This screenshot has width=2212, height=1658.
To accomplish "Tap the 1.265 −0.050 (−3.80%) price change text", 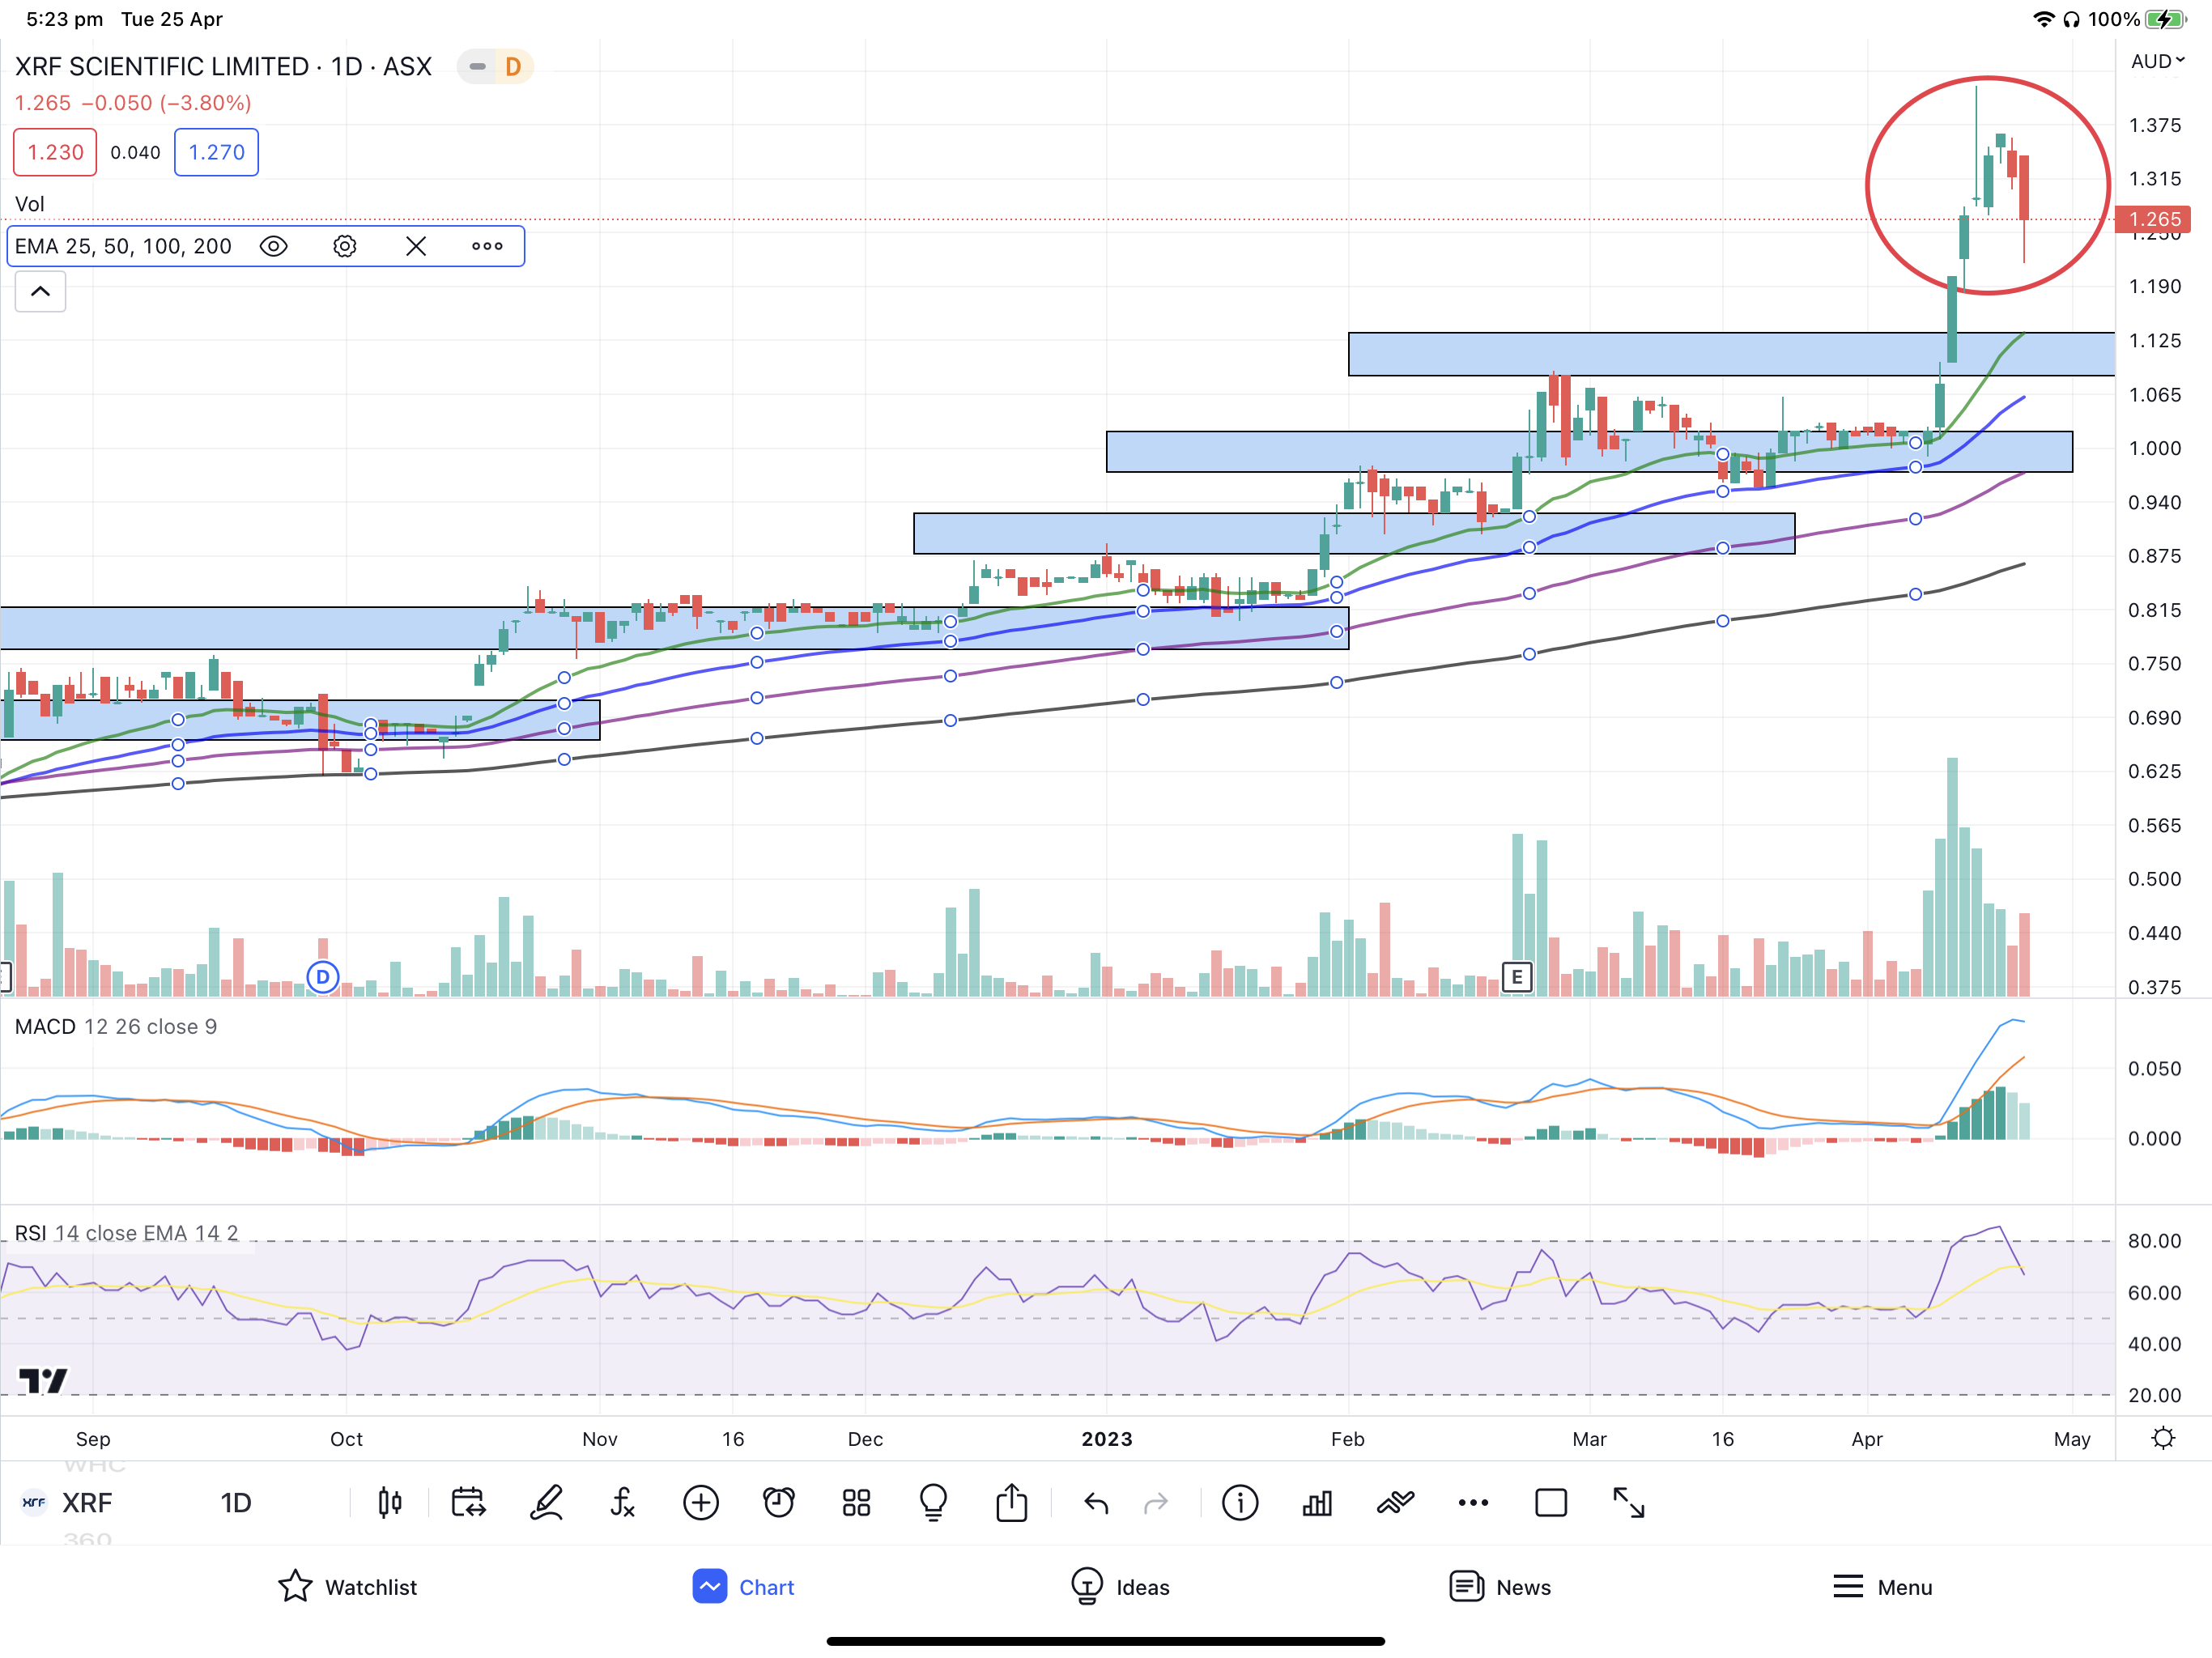I will [x=133, y=103].
